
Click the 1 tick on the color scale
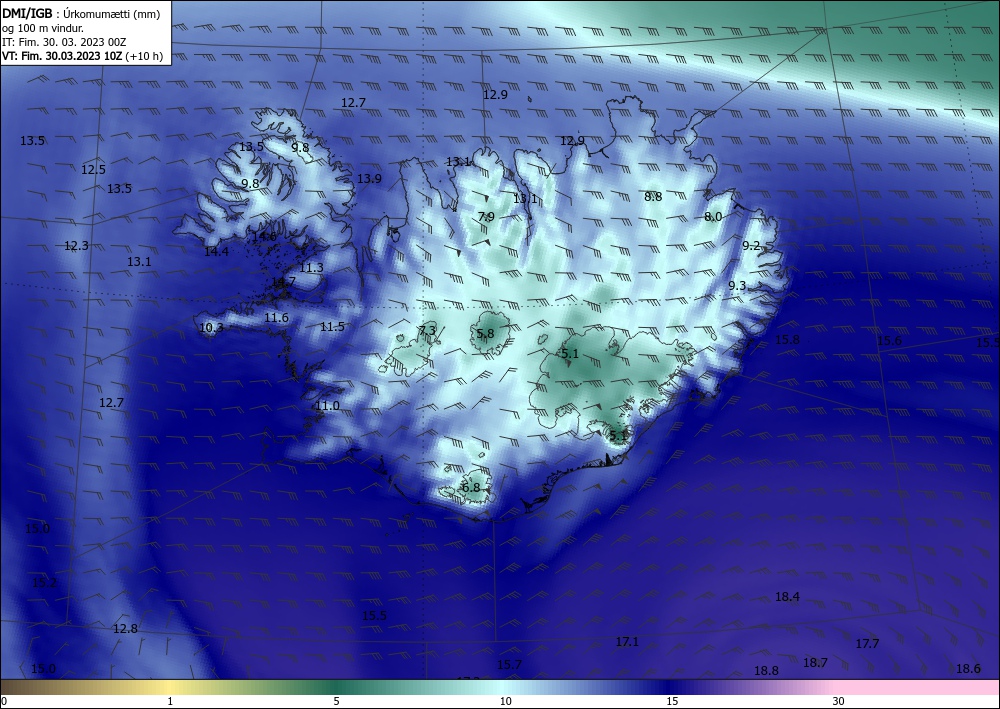[x=170, y=702]
